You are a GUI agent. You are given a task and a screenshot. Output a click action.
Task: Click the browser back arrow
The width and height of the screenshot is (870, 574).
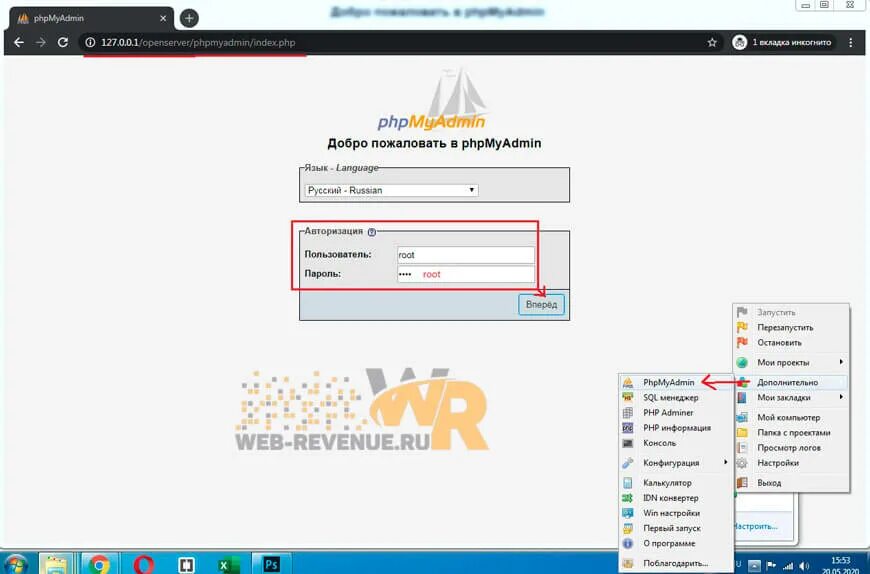(19, 42)
